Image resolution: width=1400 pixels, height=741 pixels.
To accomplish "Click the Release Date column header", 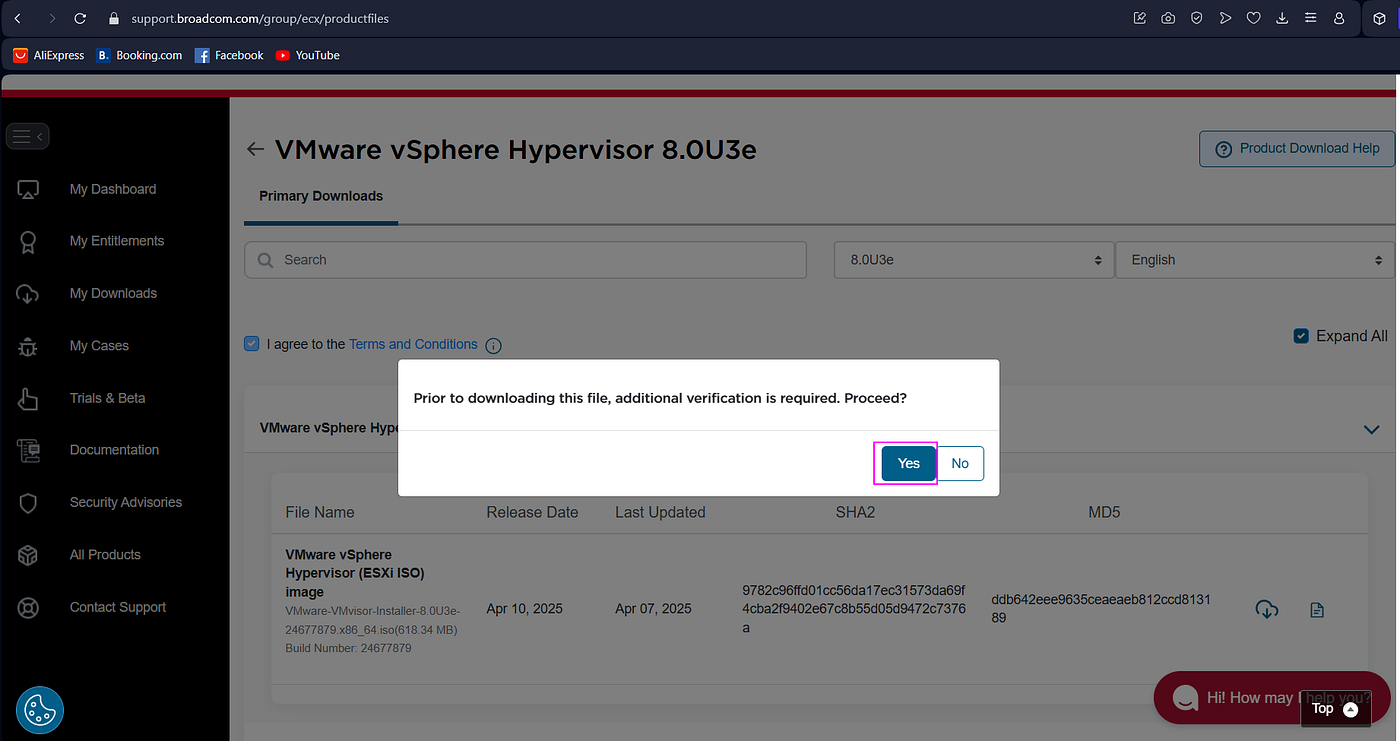I will [x=532, y=512].
